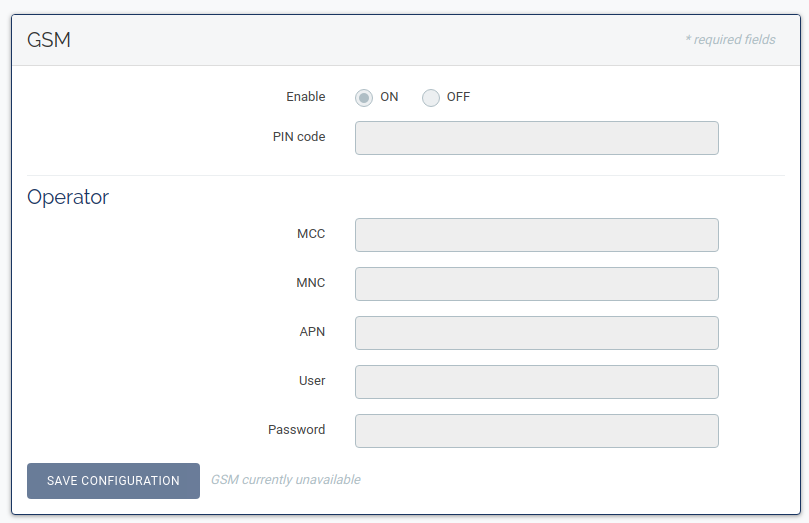Click the User input field

pos(536,382)
